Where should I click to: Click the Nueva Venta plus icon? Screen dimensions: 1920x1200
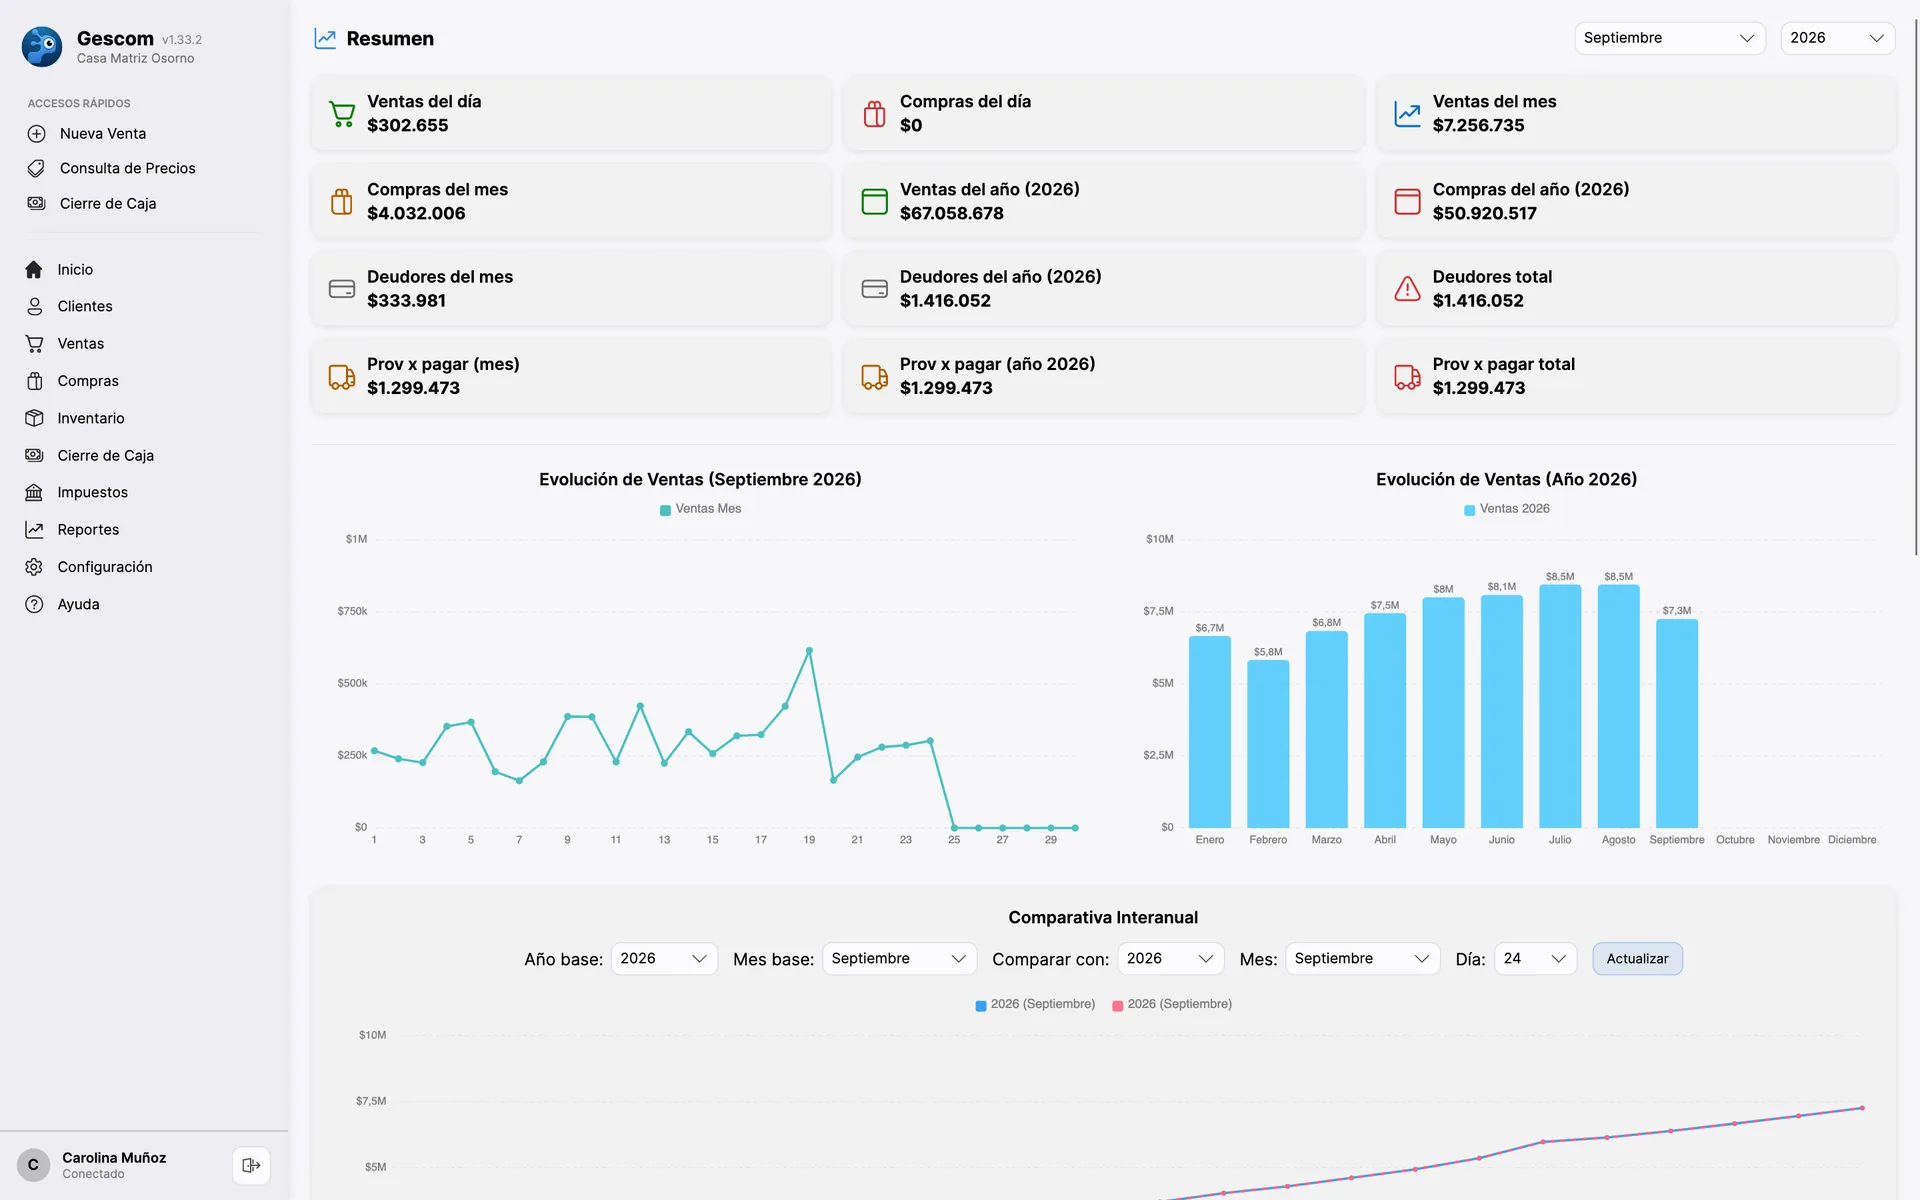tap(36, 134)
